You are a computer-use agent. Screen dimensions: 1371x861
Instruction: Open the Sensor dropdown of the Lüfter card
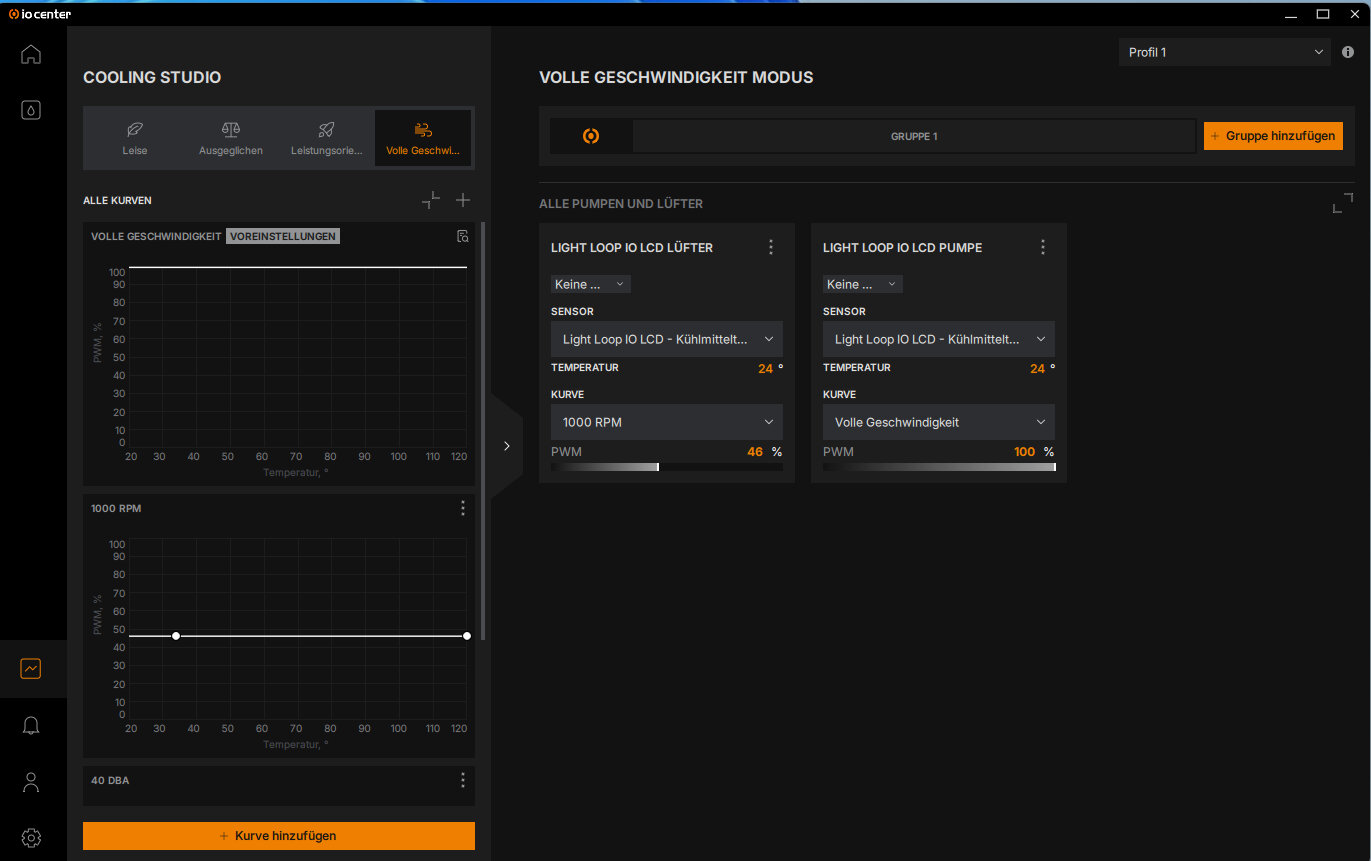(x=667, y=339)
